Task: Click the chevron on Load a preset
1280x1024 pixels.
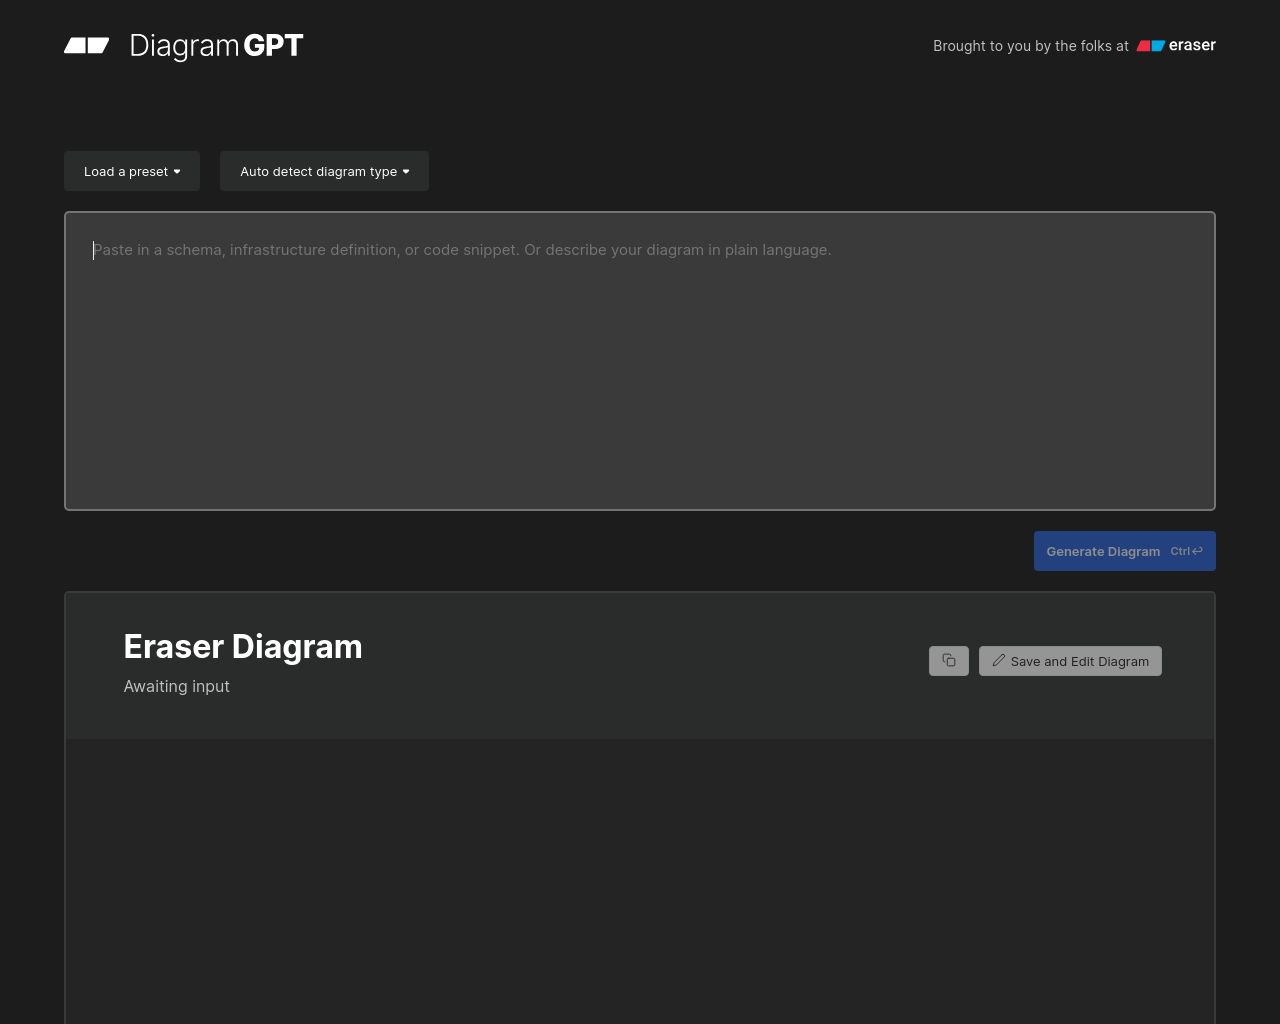Action: tap(178, 171)
